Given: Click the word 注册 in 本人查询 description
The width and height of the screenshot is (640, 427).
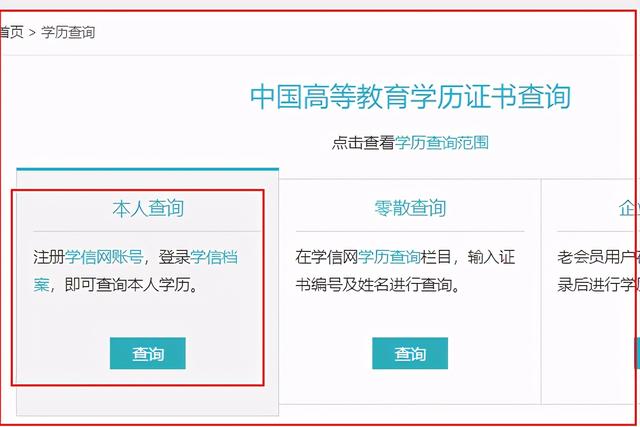Looking at the screenshot, I should (x=49, y=257).
